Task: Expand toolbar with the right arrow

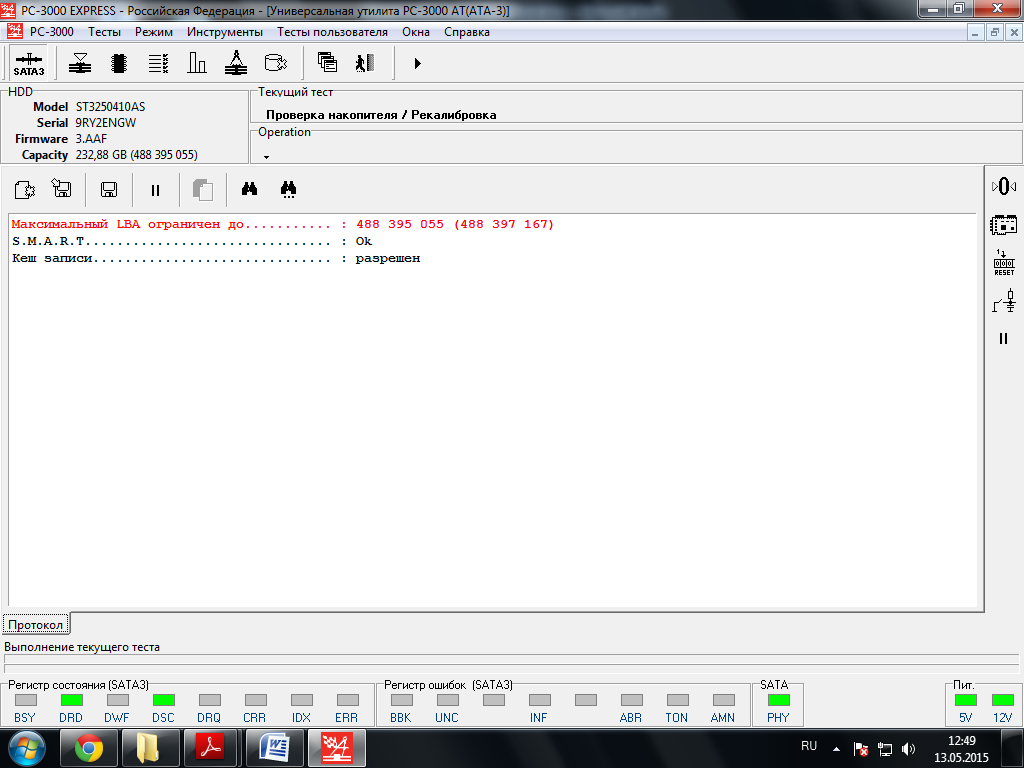Action: (418, 63)
